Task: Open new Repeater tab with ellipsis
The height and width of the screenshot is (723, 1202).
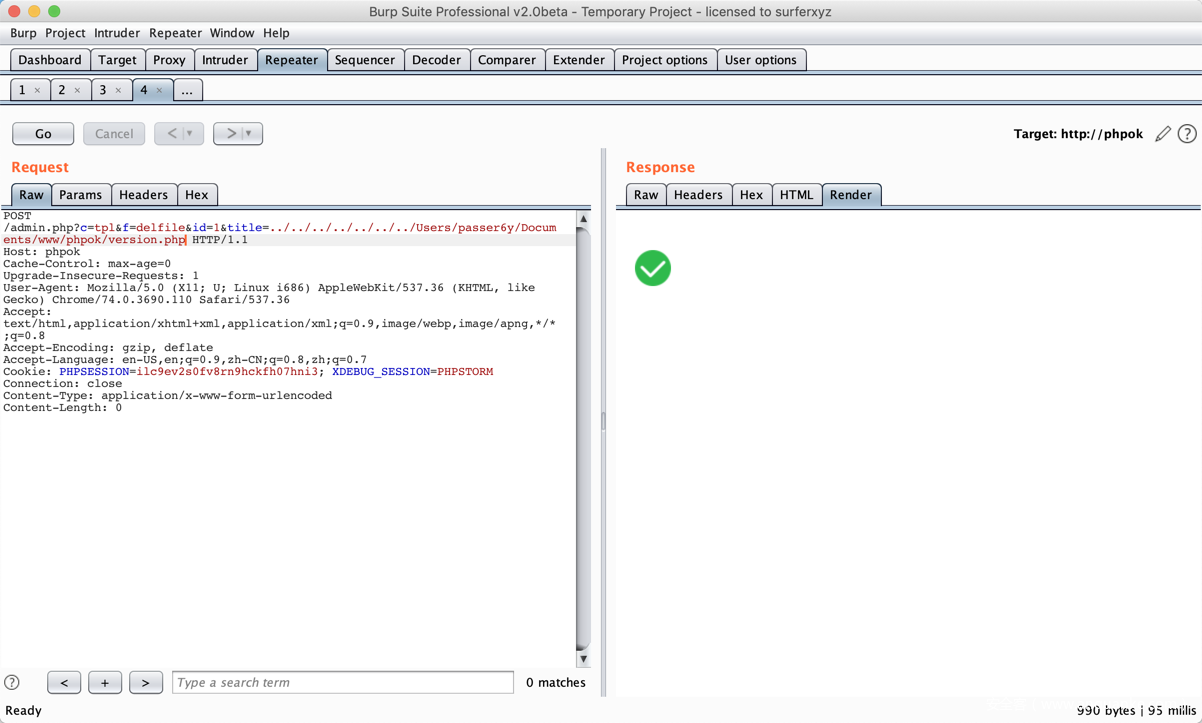Action: point(187,90)
